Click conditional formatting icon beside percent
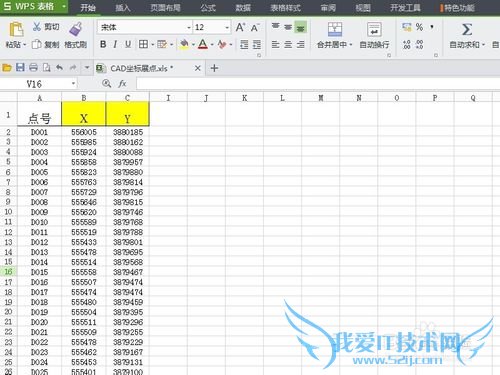The image size is (500, 375). tap(407, 27)
